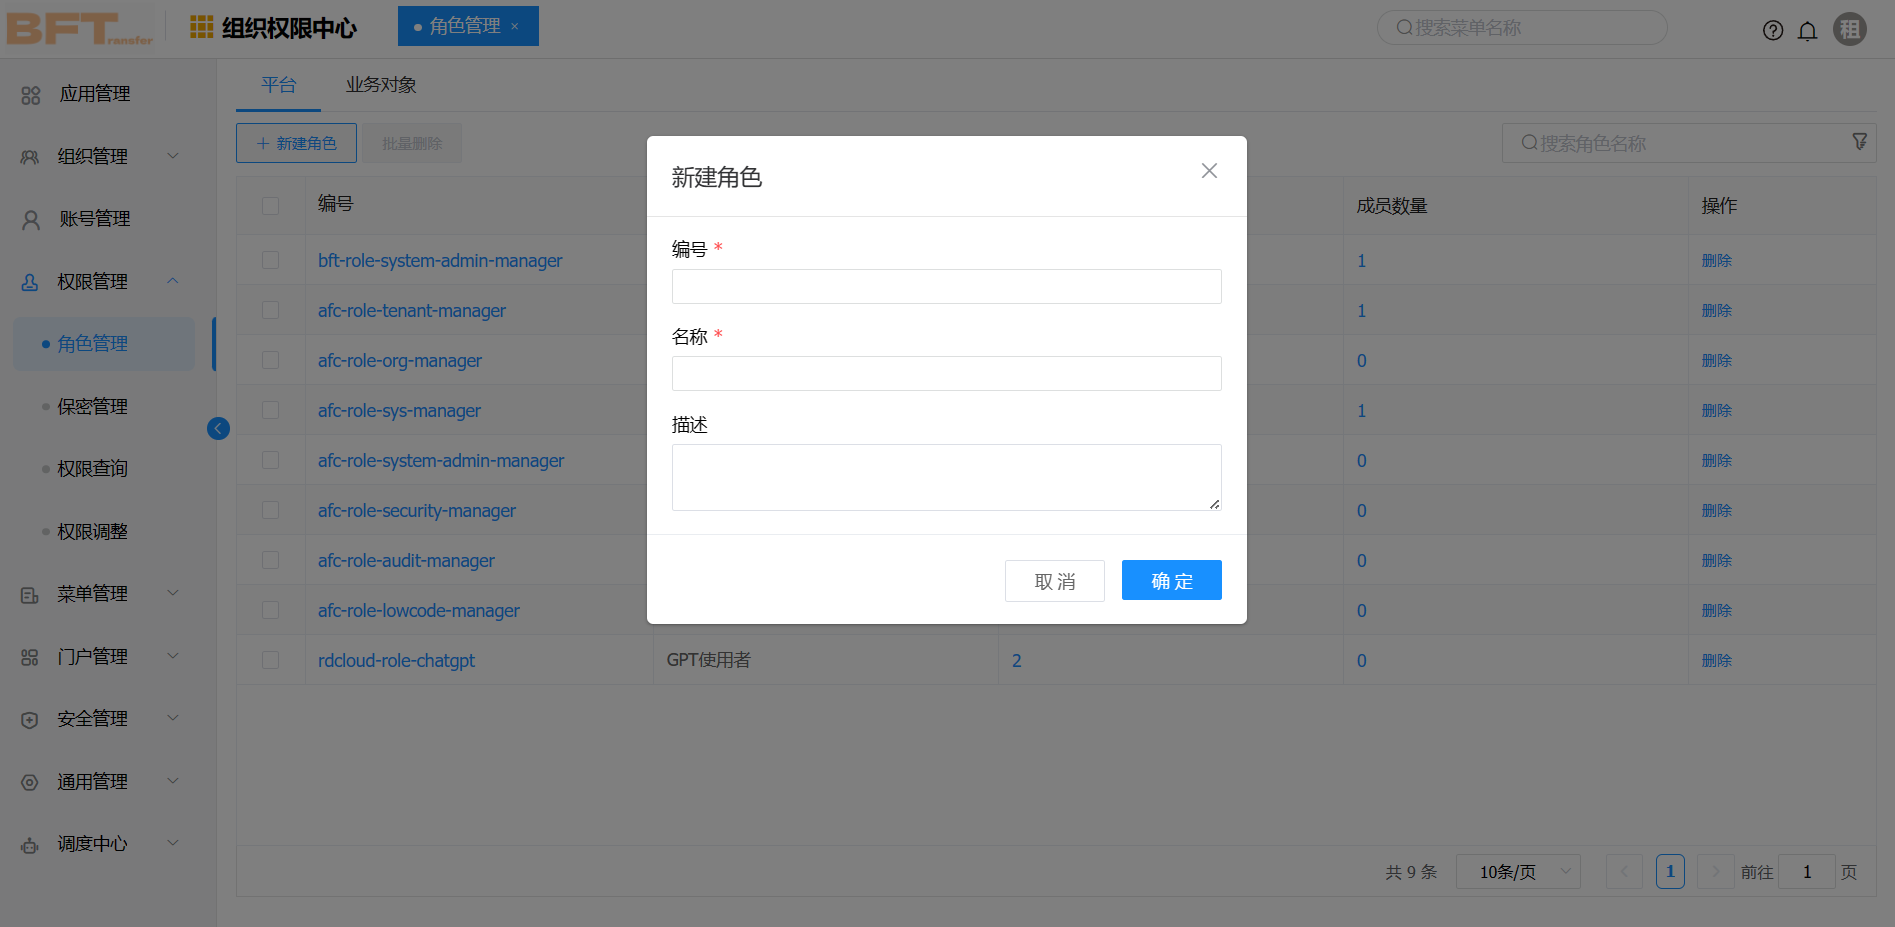Click the 取消 cancel button
Image resolution: width=1895 pixels, height=927 pixels.
click(1054, 580)
